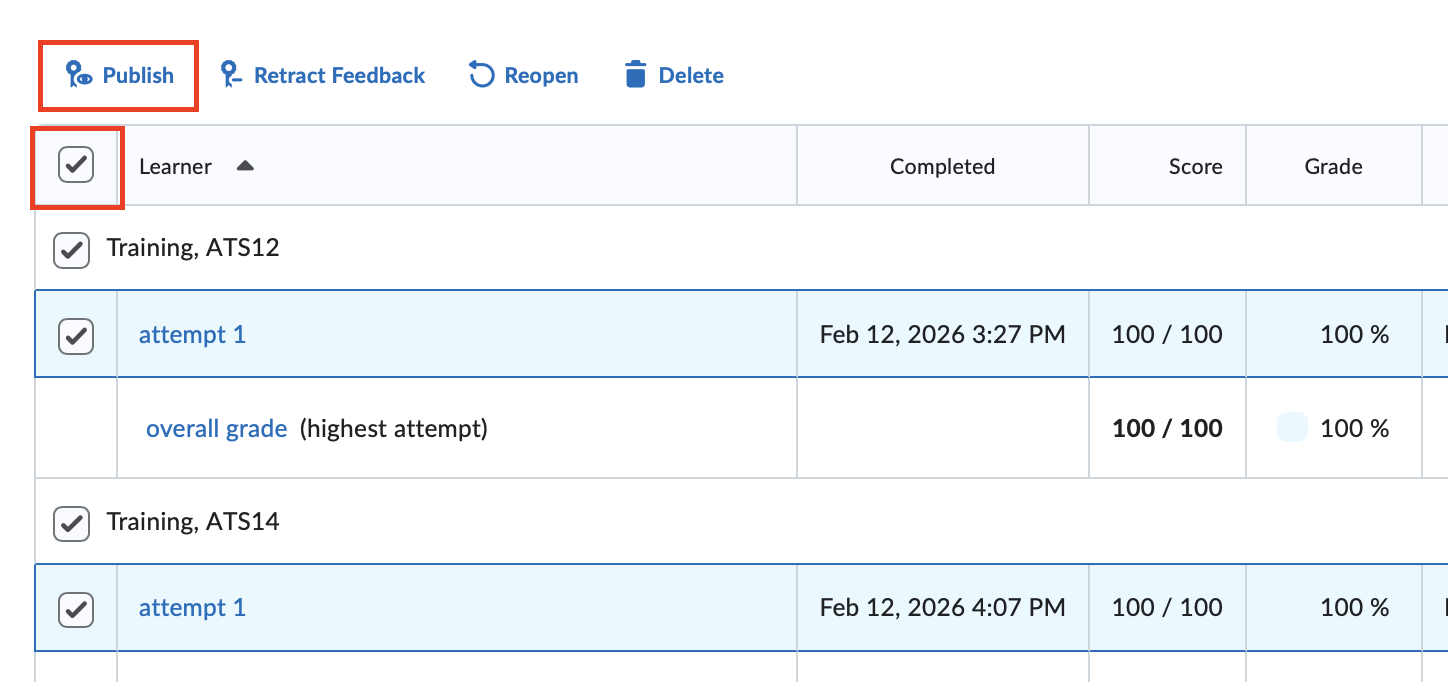Uncheck the select-all checkbox in header
Viewport: 1448px width, 682px height.
click(x=77, y=165)
